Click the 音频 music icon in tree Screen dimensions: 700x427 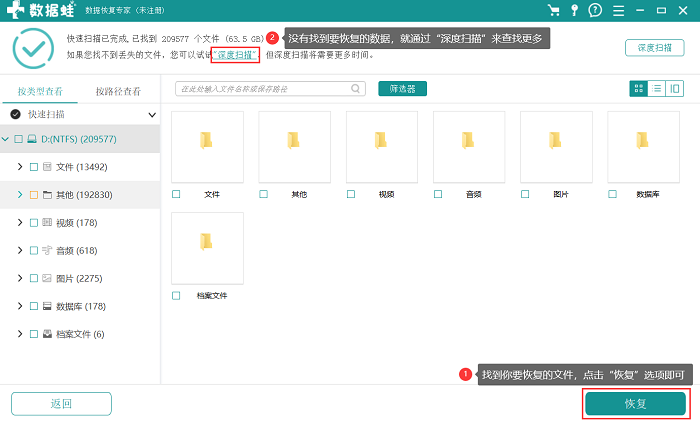click(47, 250)
